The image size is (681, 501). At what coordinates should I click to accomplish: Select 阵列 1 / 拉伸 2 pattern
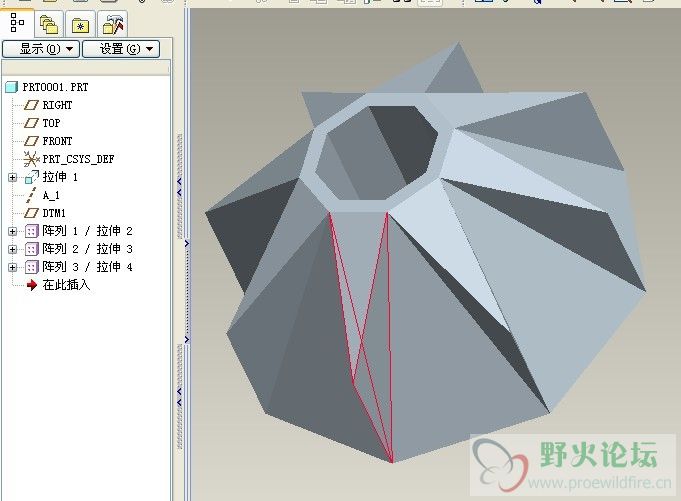[87, 231]
